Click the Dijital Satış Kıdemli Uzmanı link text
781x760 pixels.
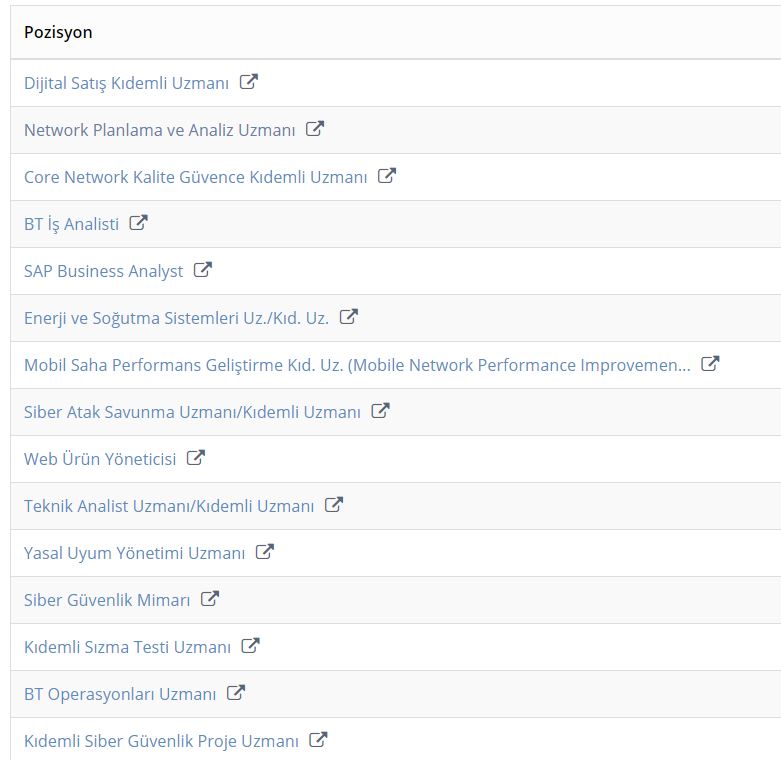click(x=127, y=83)
